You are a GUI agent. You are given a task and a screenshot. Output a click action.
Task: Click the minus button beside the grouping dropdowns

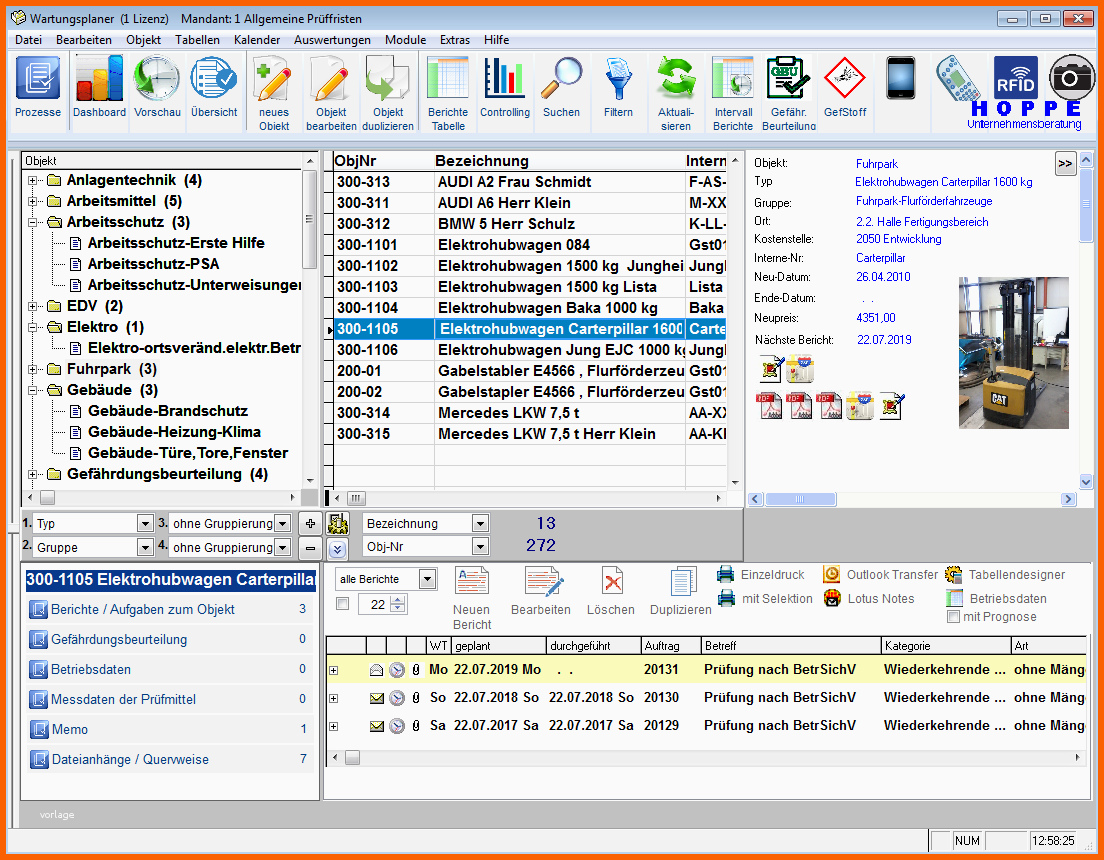point(310,548)
